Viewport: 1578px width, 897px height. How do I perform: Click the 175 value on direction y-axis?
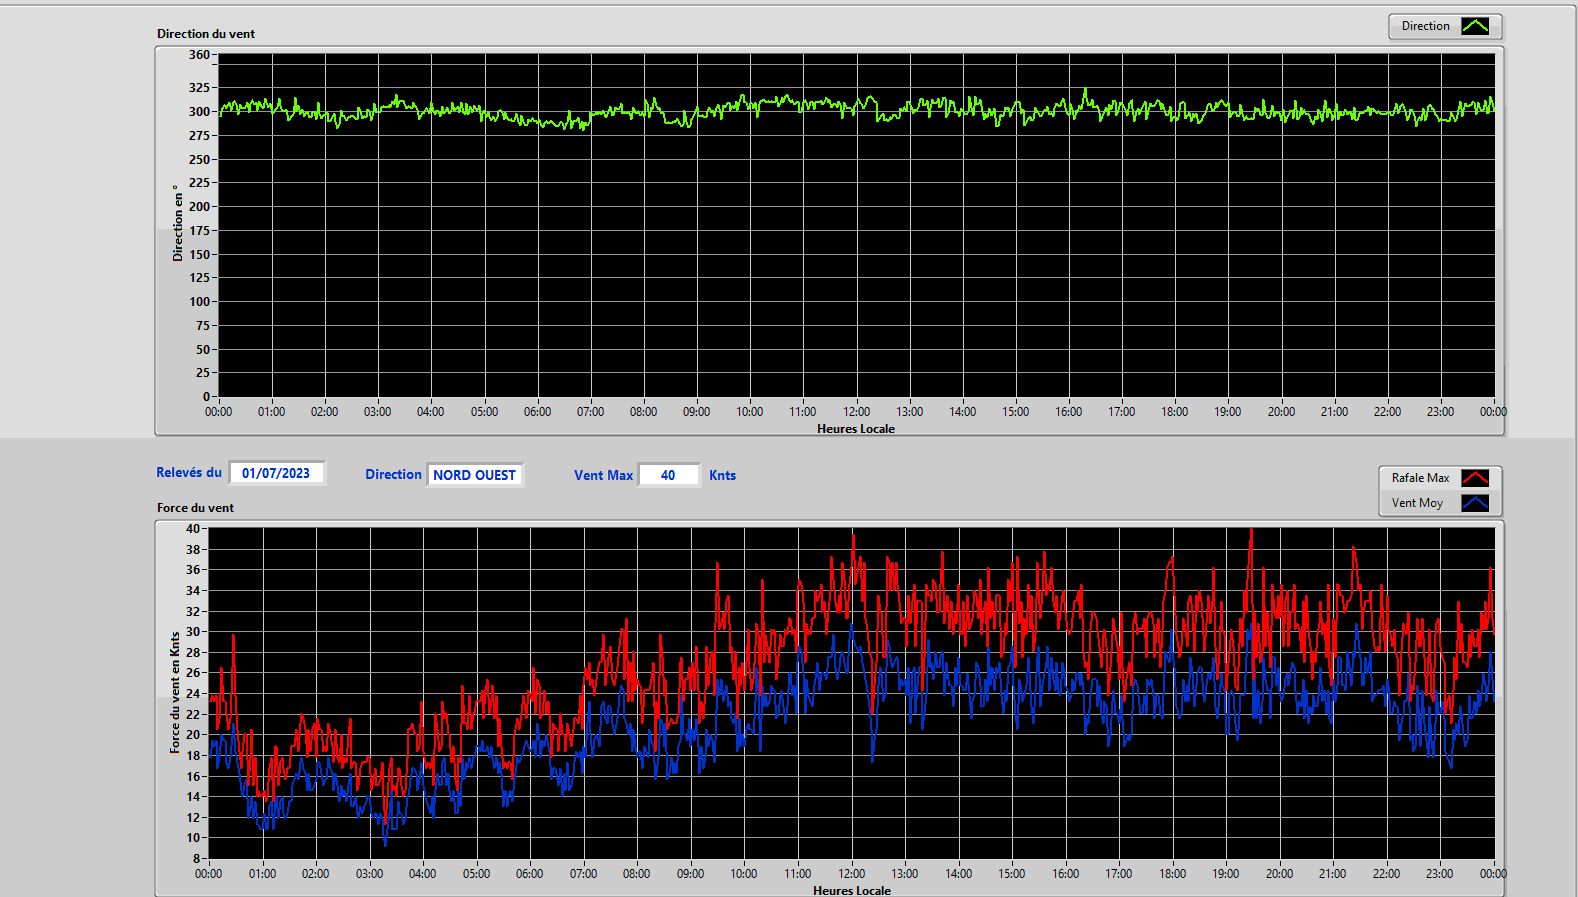point(200,231)
